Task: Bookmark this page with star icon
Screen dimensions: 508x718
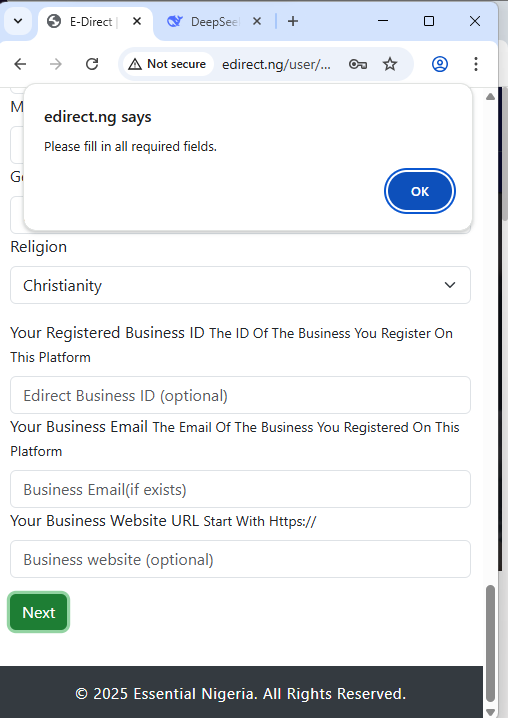Action: (390, 64)
